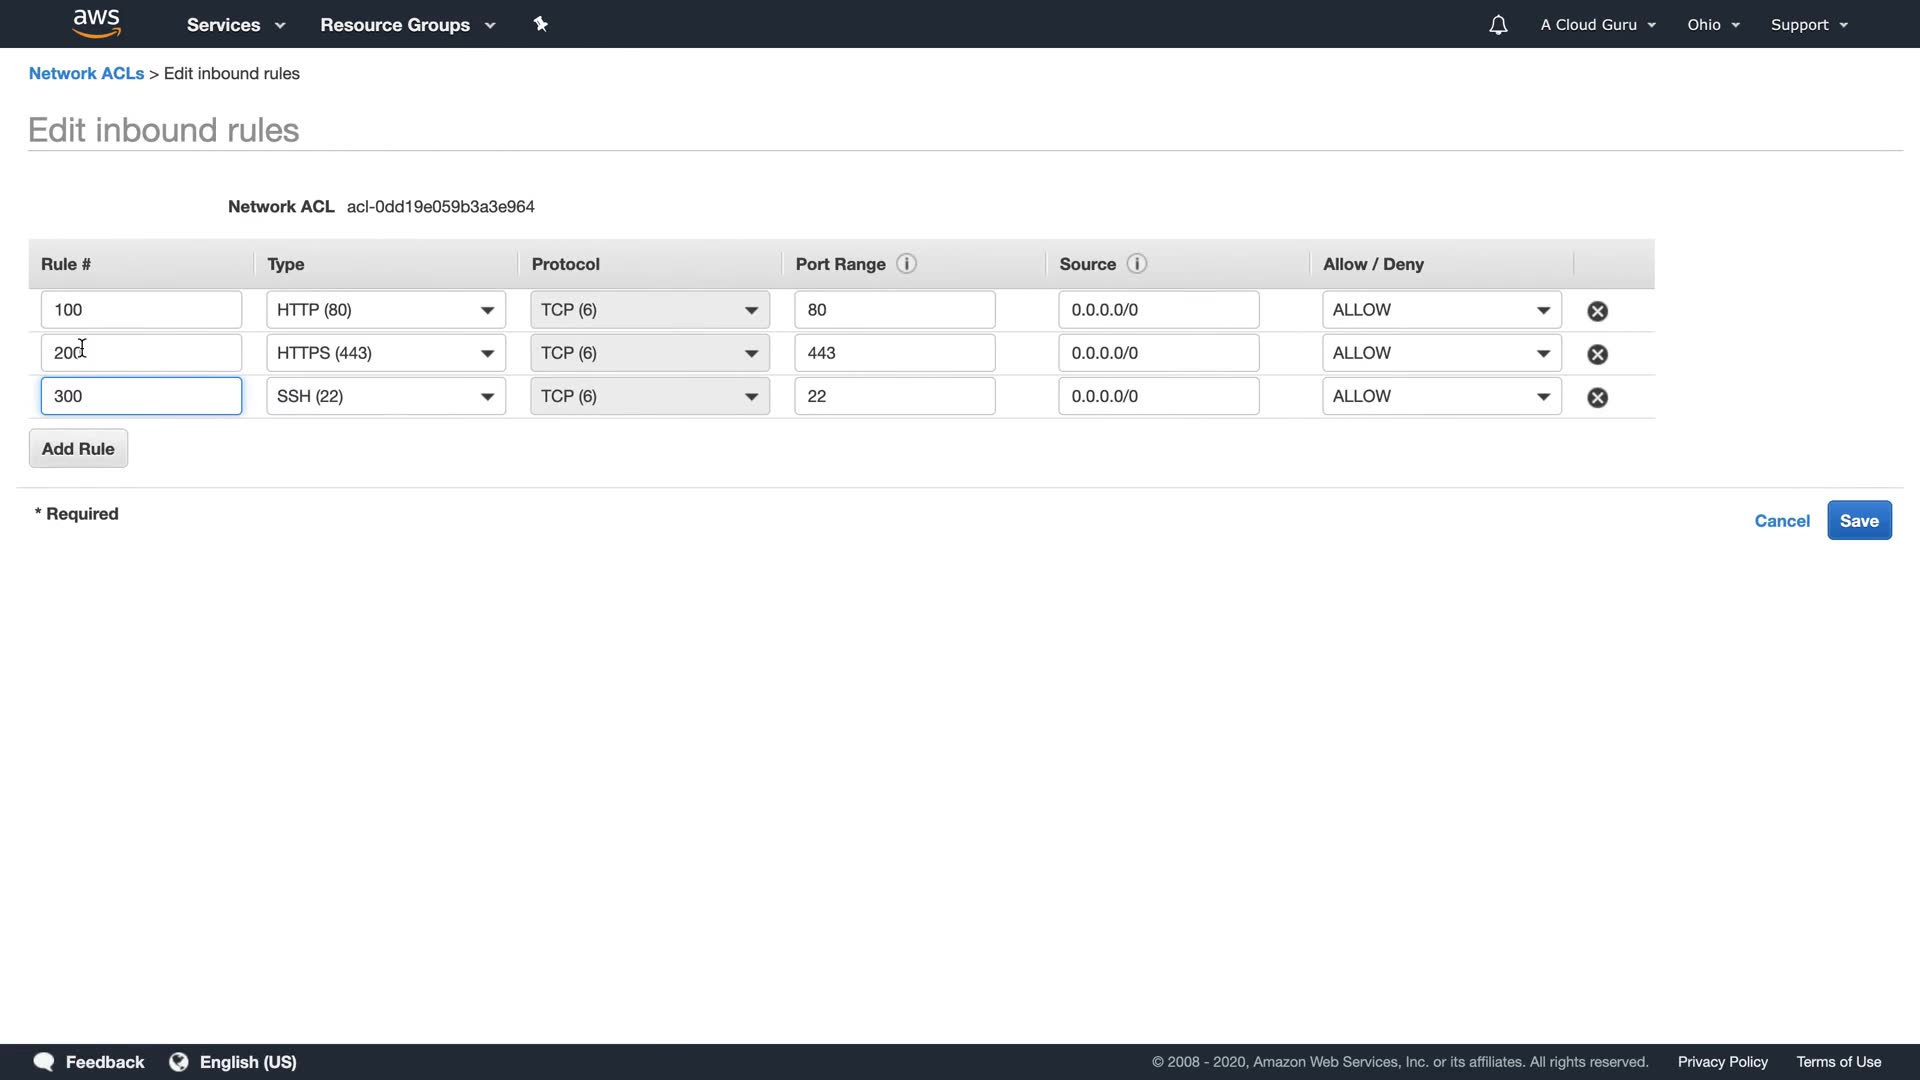This screenshot has width=1920, height=1080.
Task: Save the inbound rules
Action: click(x=1858, y=520)
